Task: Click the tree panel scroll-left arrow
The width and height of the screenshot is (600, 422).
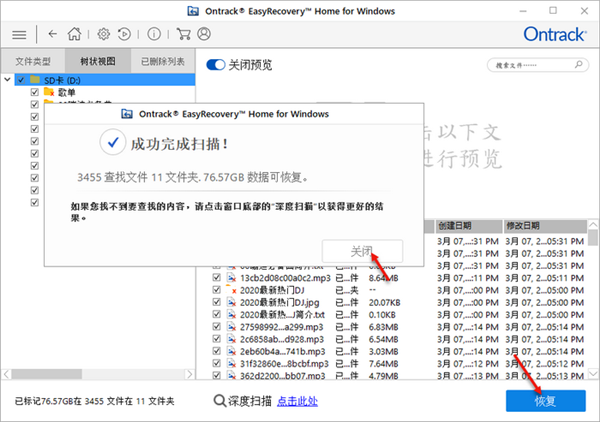Action: [x=7, y=374]
